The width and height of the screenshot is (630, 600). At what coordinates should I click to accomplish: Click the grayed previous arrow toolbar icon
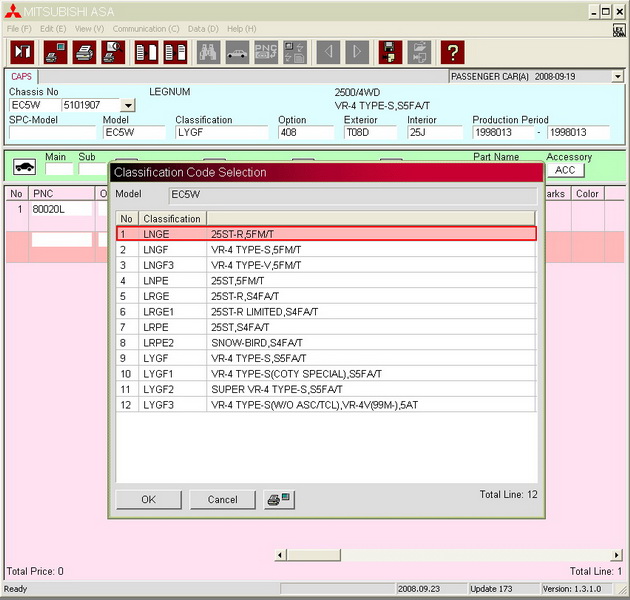pyautogui.click(x=328, y=52)
